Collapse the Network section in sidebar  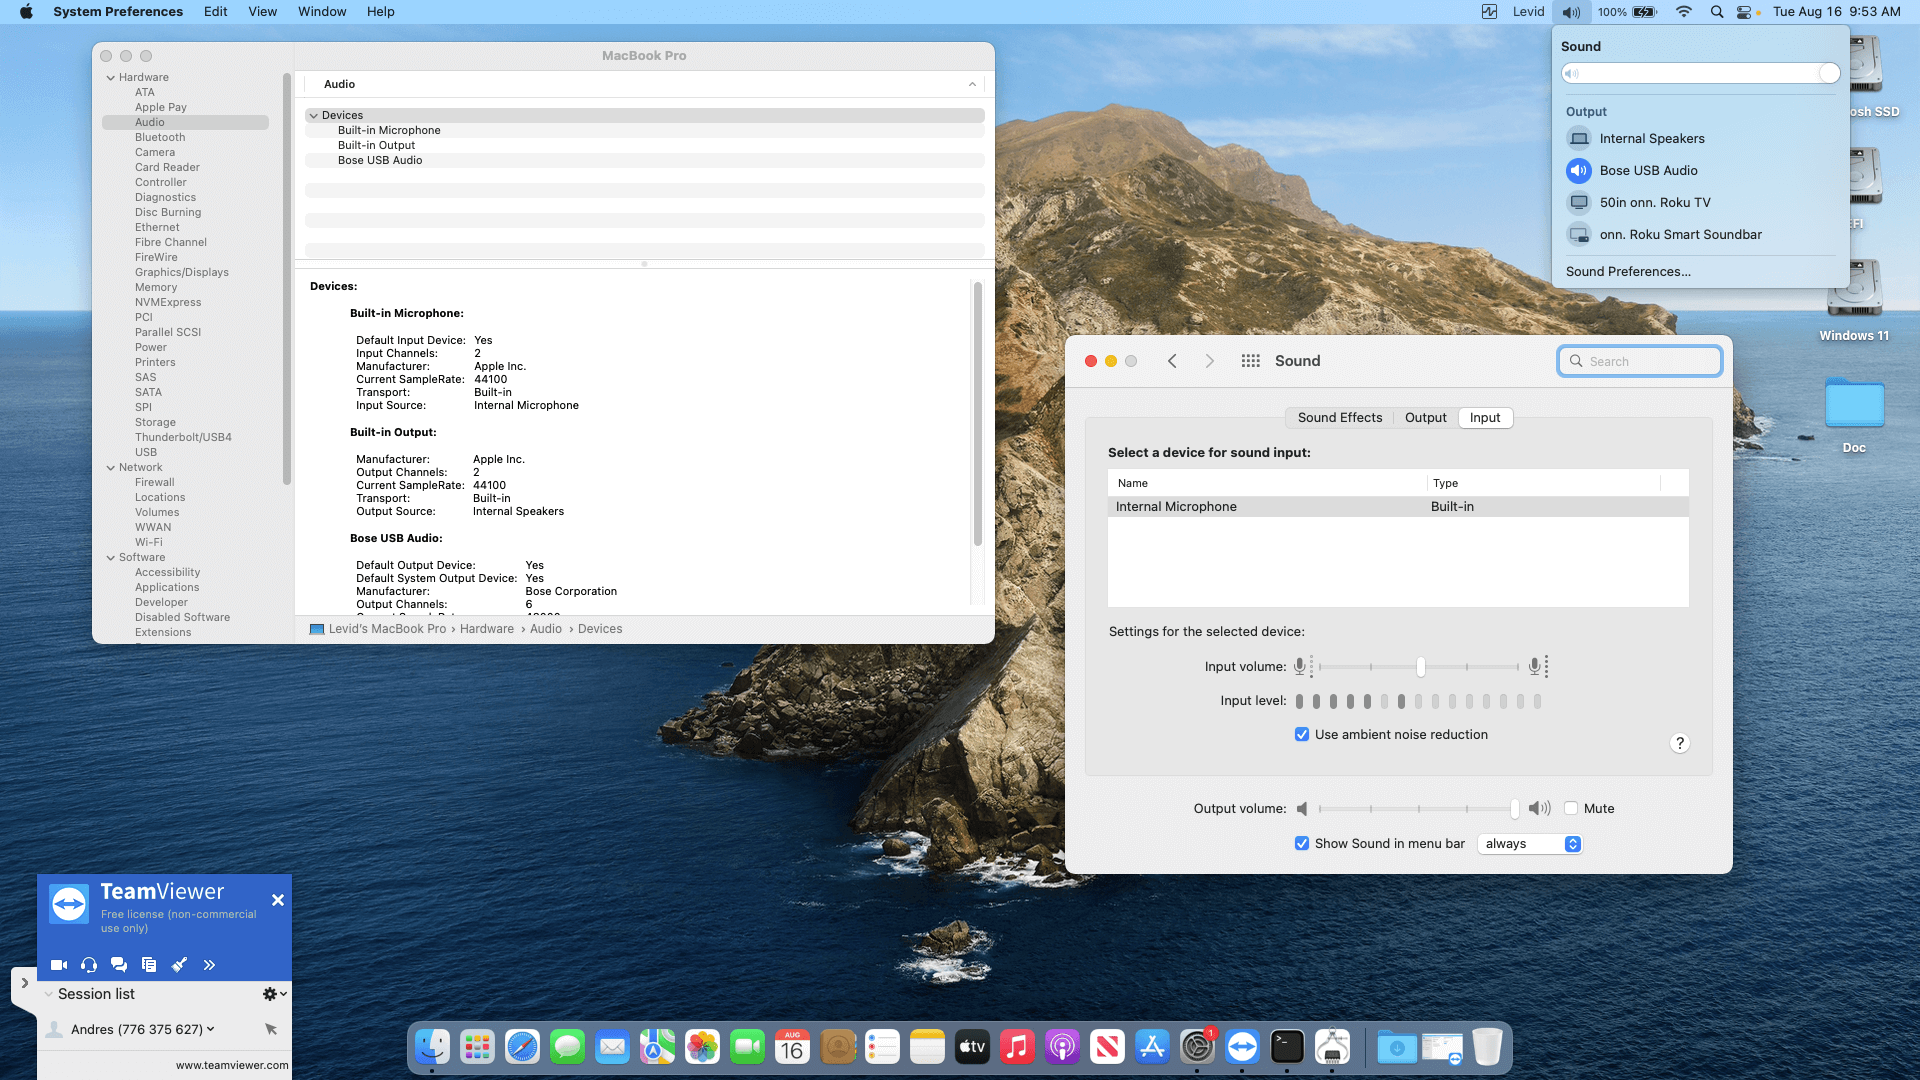click(x=111, y=467)
